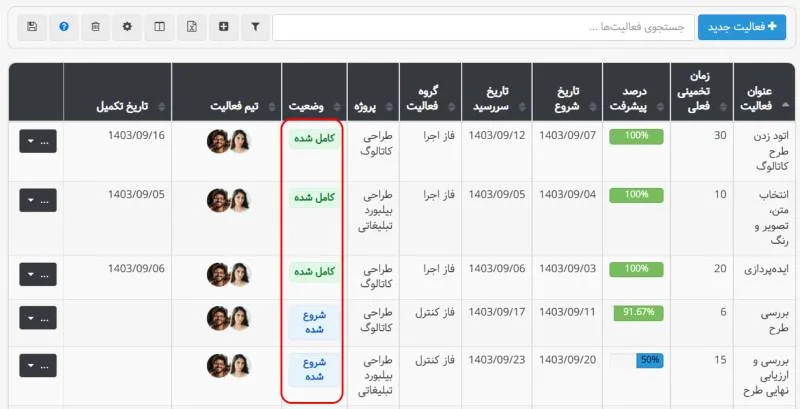The width and height of the screenshot is (800, 409).
Task: Sort by the تیم فعالیت column header
Action: pos(227,92)
